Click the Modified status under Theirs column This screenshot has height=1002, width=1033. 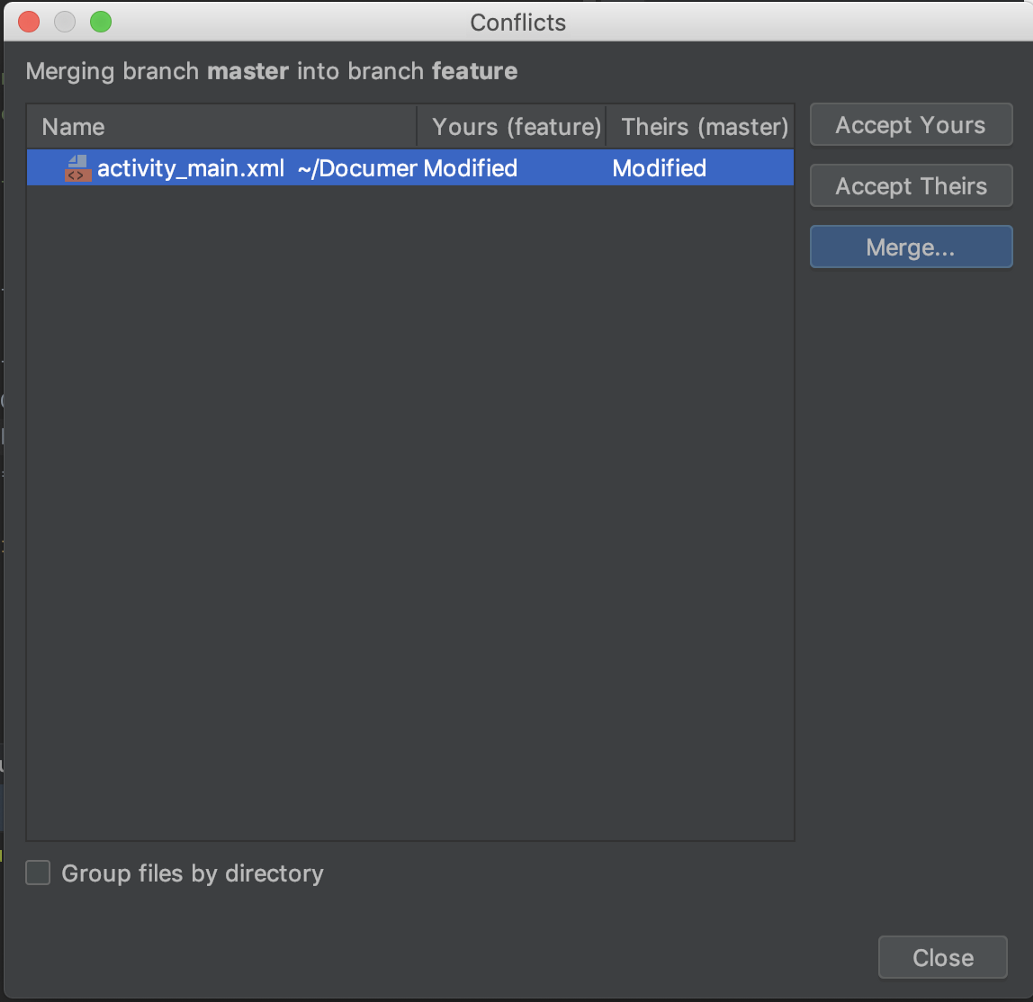659,168
